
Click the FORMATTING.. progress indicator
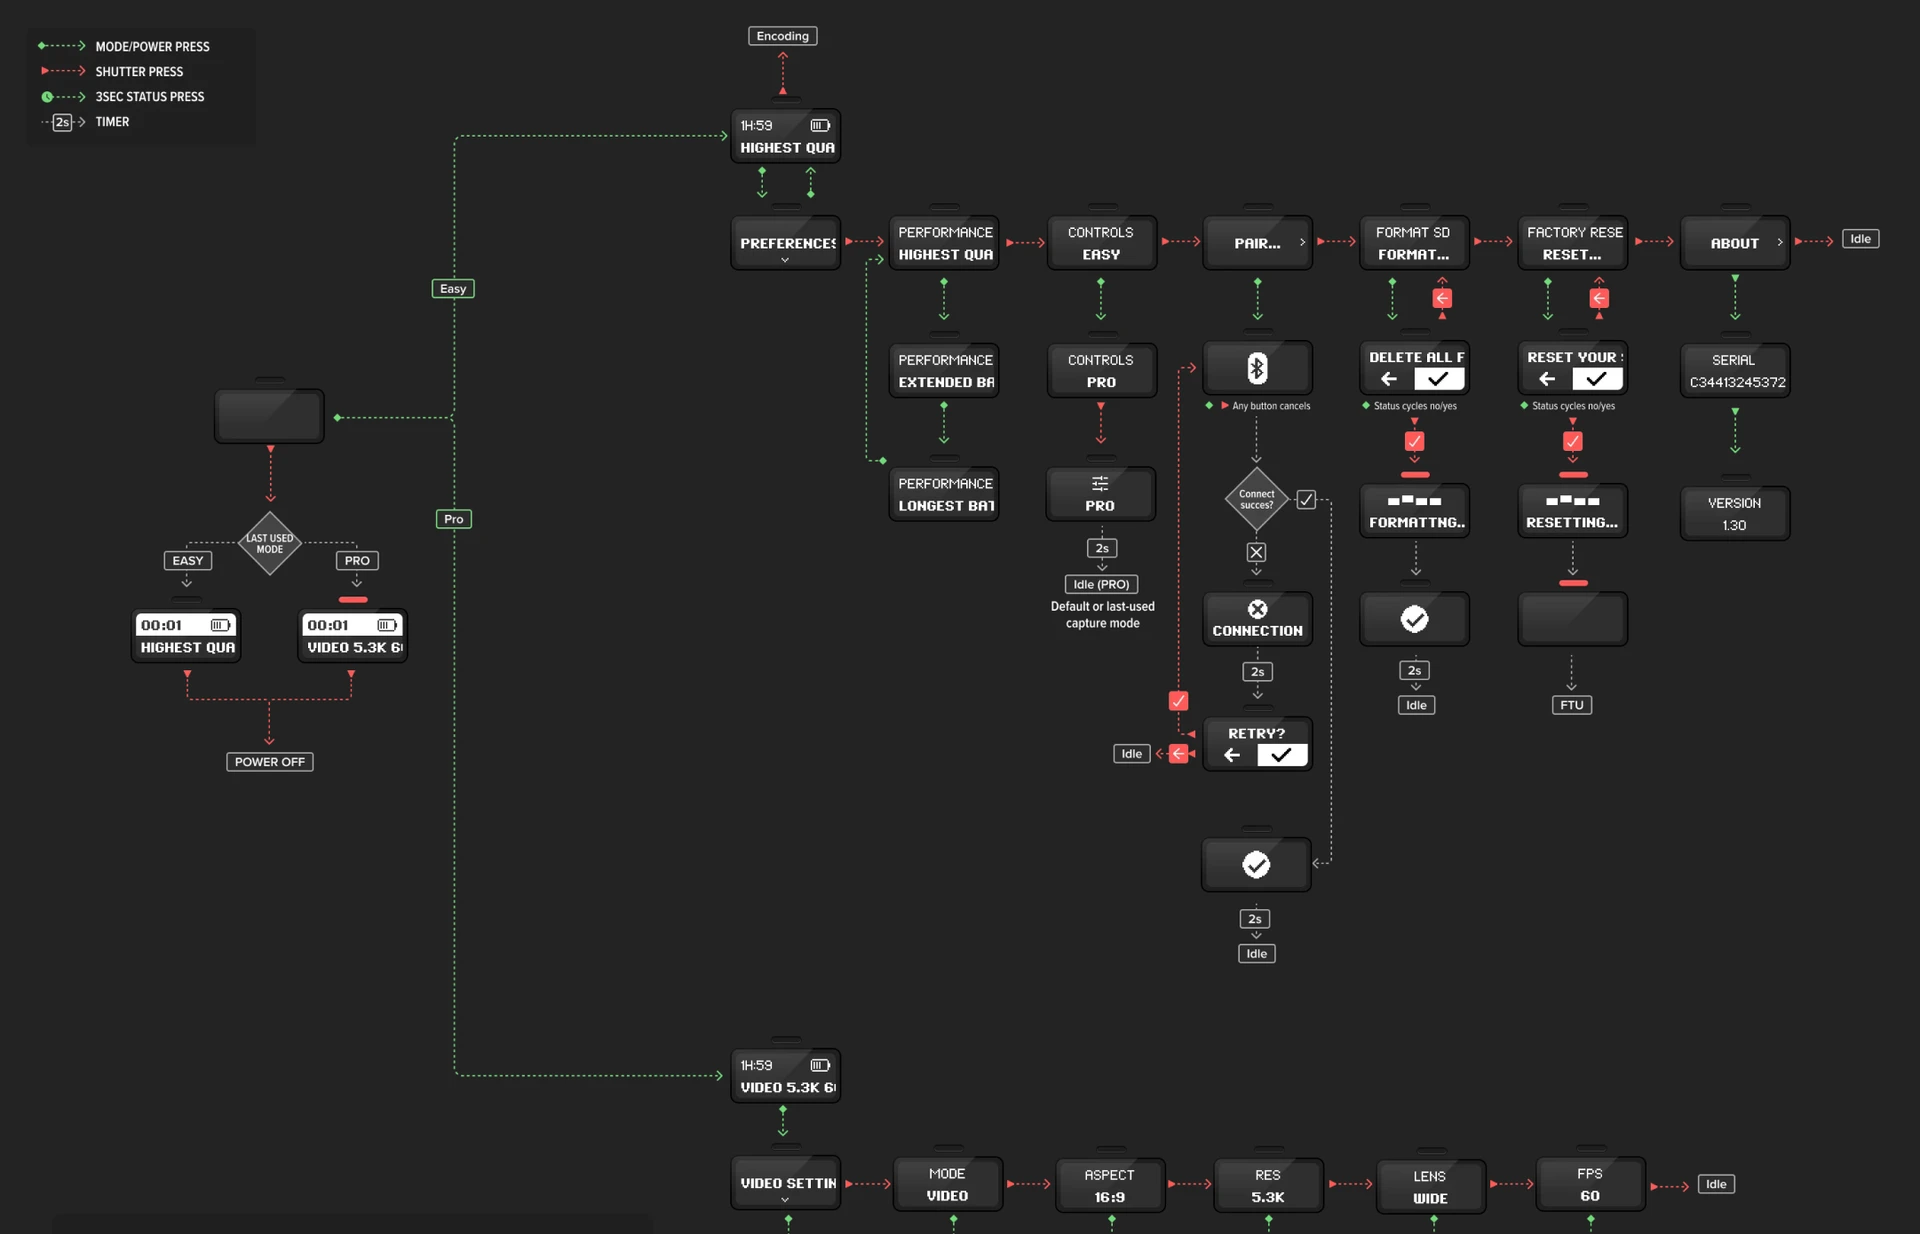coord(1414,501)
